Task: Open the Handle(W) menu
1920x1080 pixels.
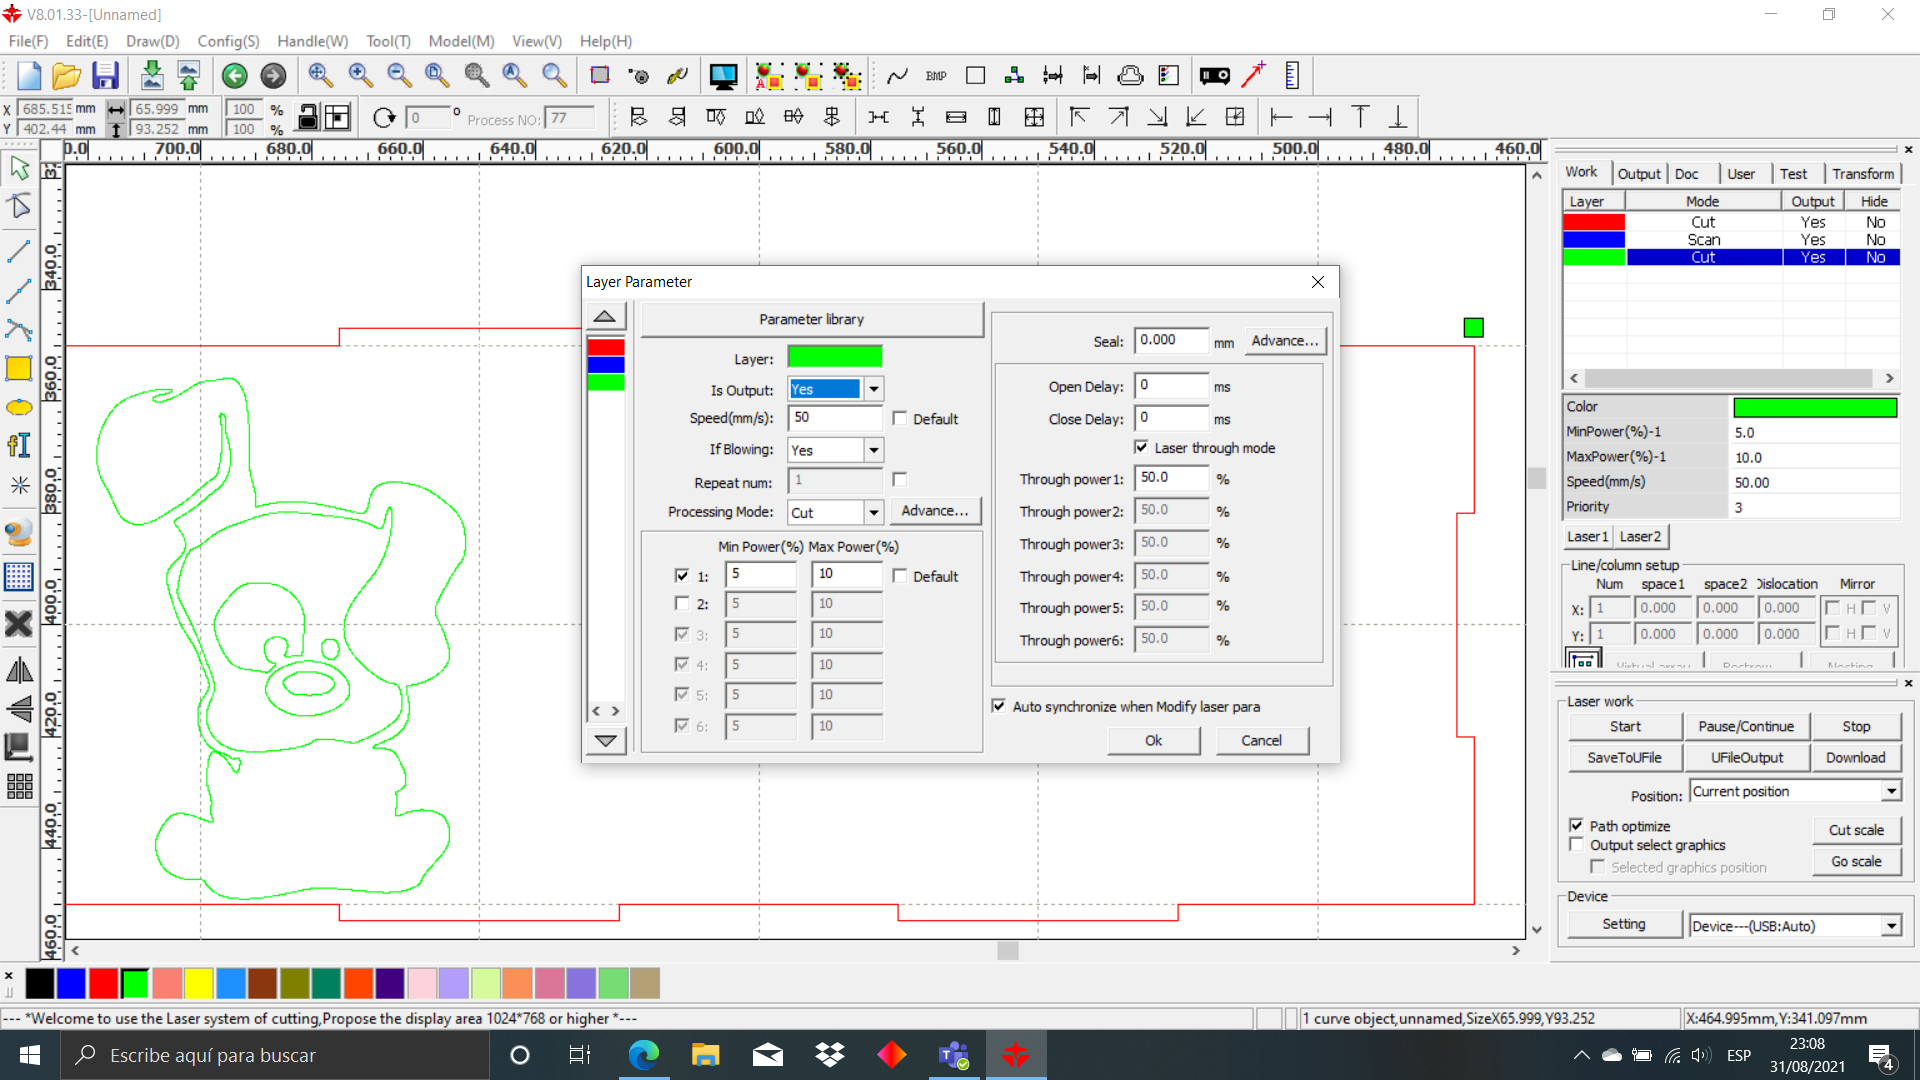Action: [x=312, y=41]
